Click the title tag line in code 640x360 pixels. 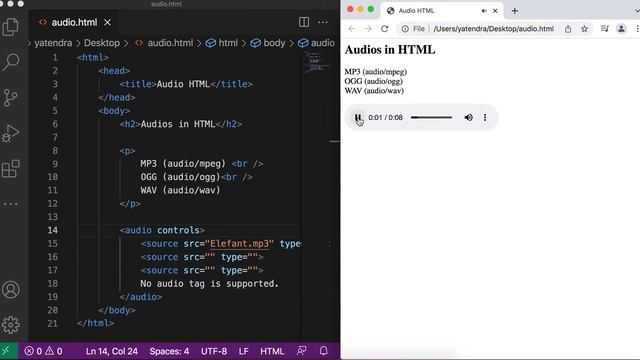click(186, 84)
